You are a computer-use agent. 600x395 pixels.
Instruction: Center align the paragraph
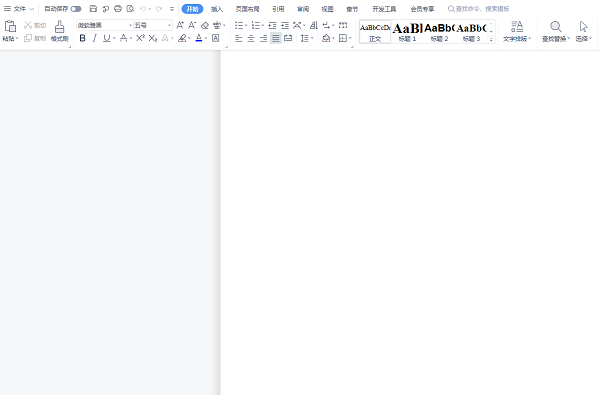point(251,38)
